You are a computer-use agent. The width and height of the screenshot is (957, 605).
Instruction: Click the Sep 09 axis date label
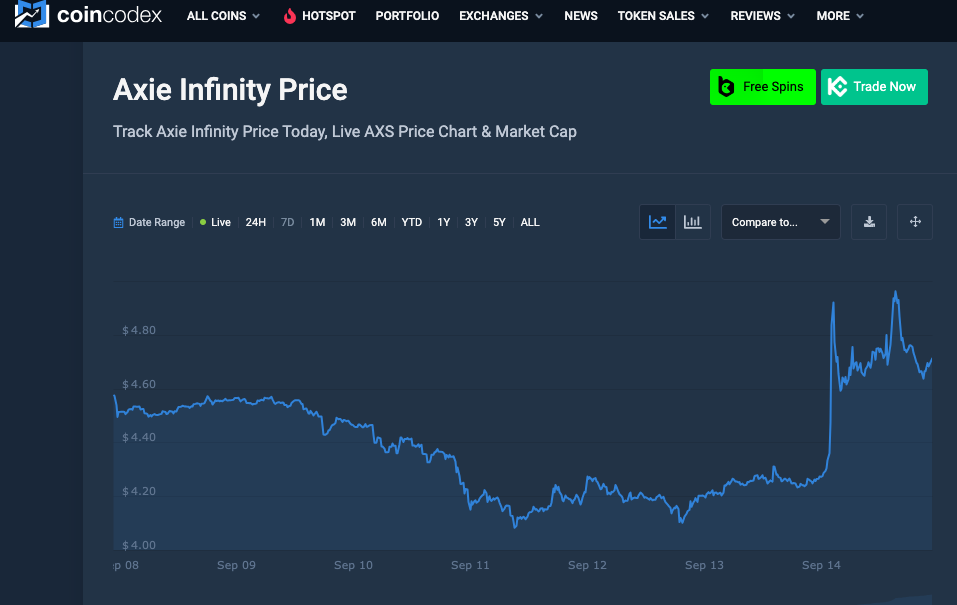[236, 565]
